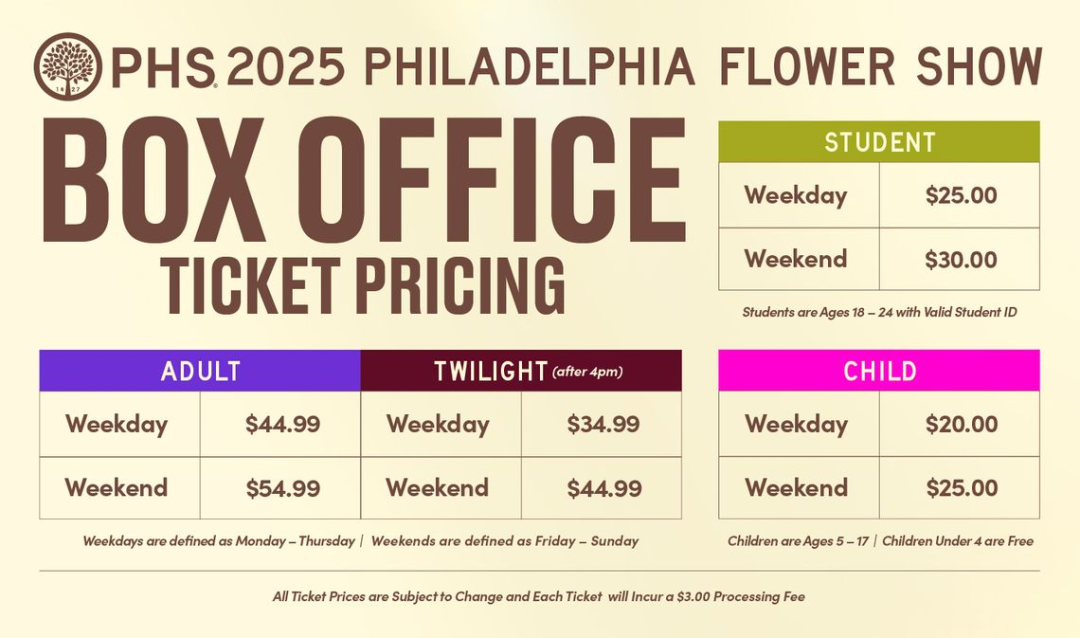Click the Valid Student ID age note
The height and width of the screenshot is (638, 1080).
(x=880, y=312)
